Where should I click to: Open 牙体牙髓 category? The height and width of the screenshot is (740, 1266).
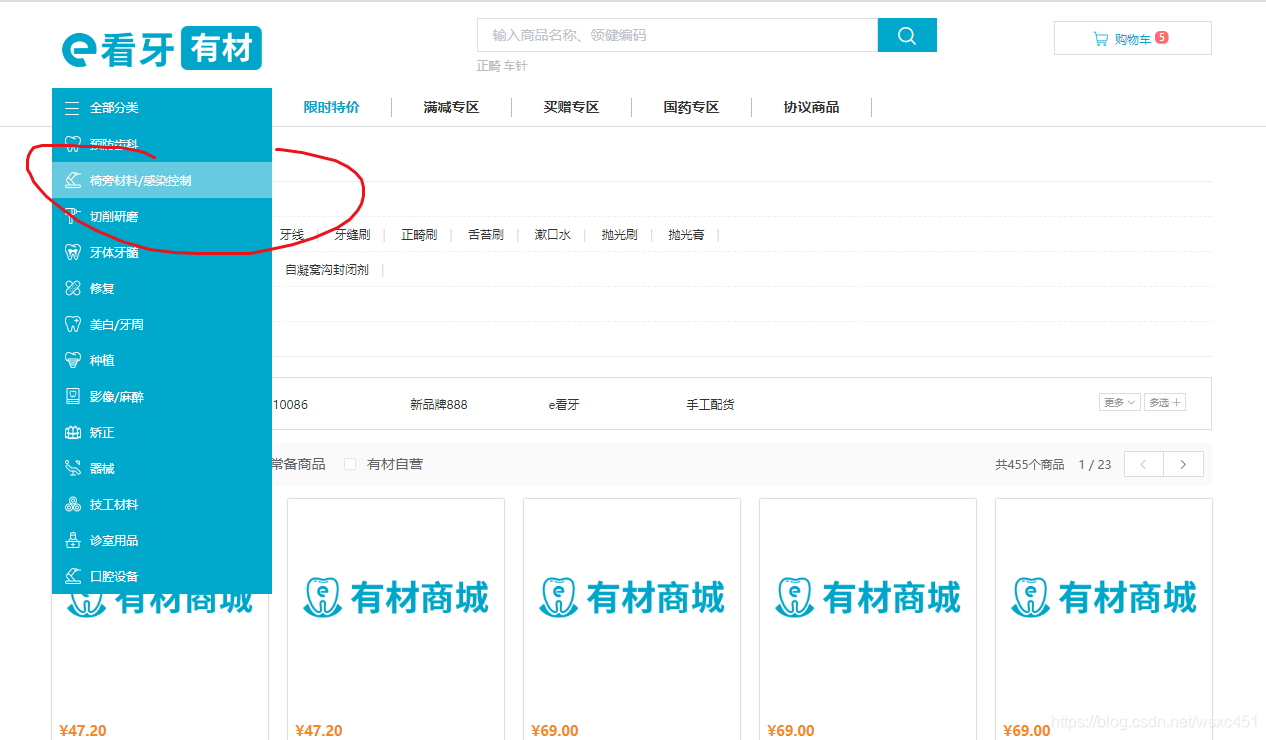(x=162, y=252)
